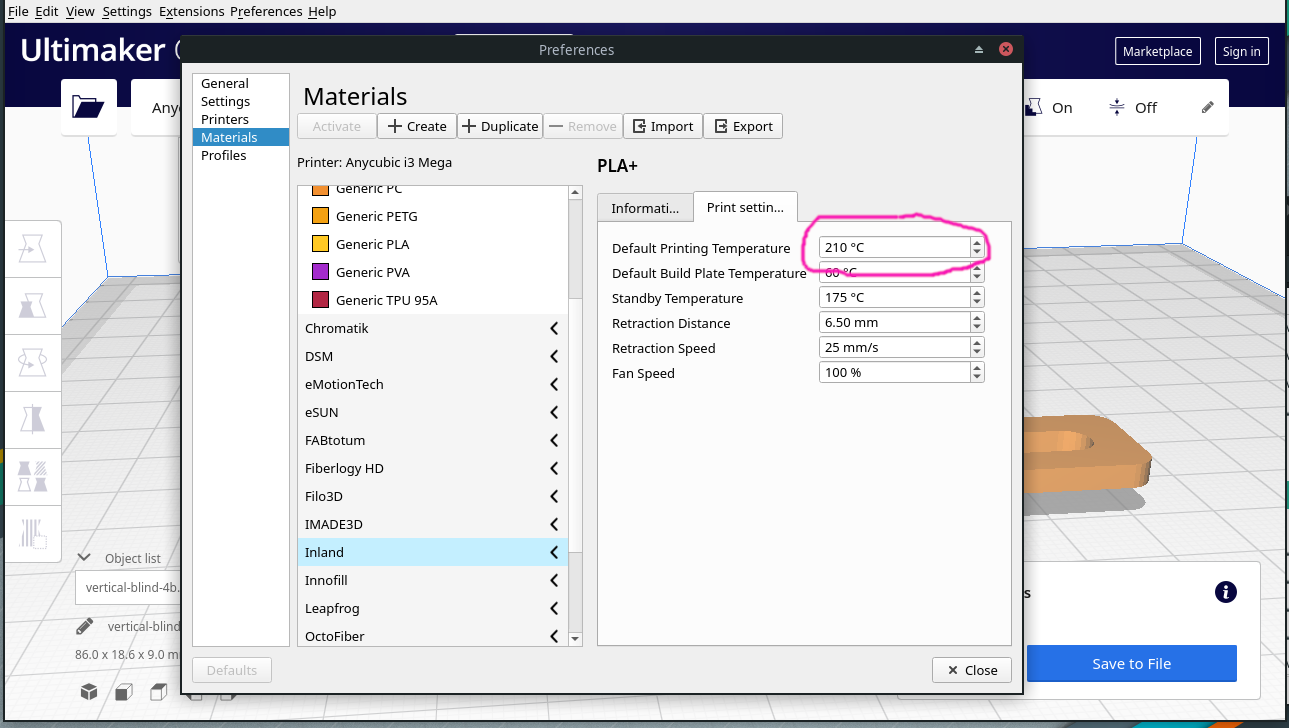Open the Settings menu

(x=127, y=11)
